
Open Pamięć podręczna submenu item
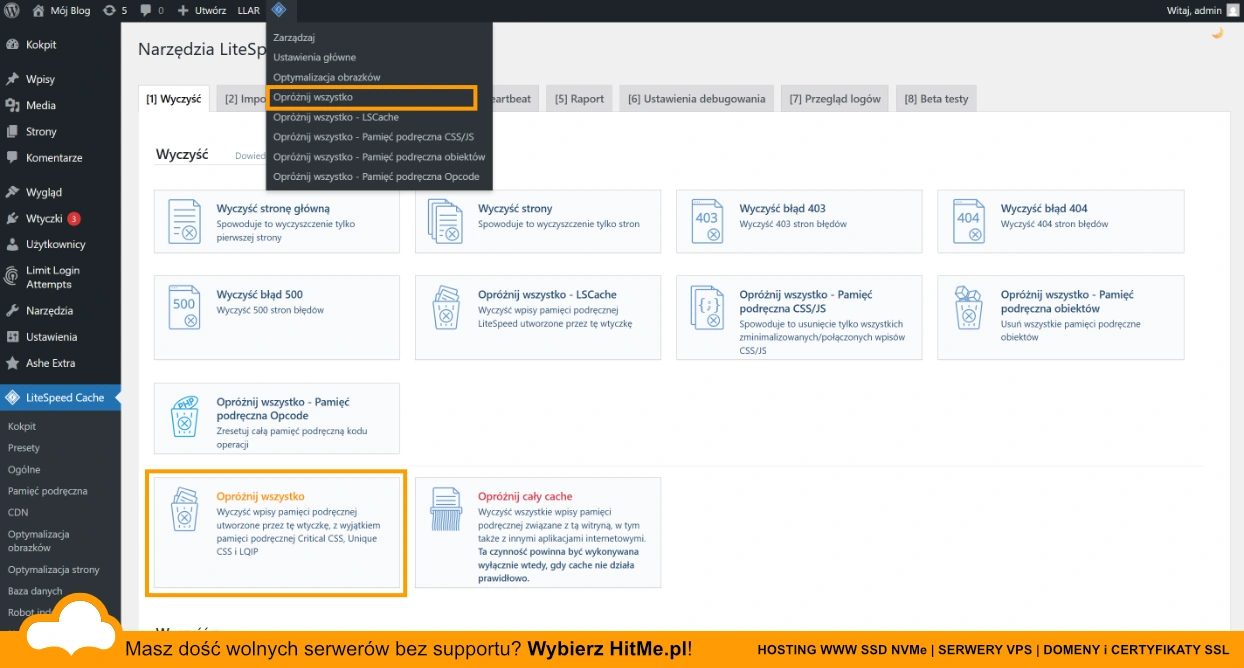pos(47,491)
